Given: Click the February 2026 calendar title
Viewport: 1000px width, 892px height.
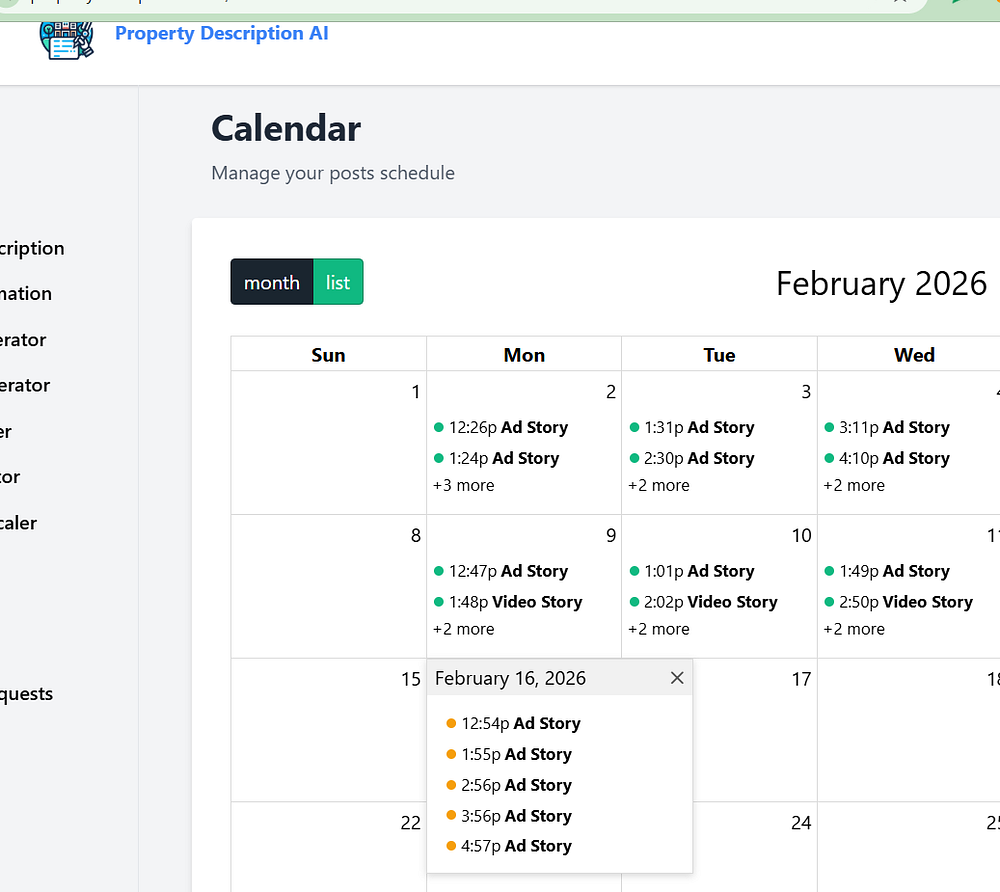Looking at the screenshot, I should point(881,283).
